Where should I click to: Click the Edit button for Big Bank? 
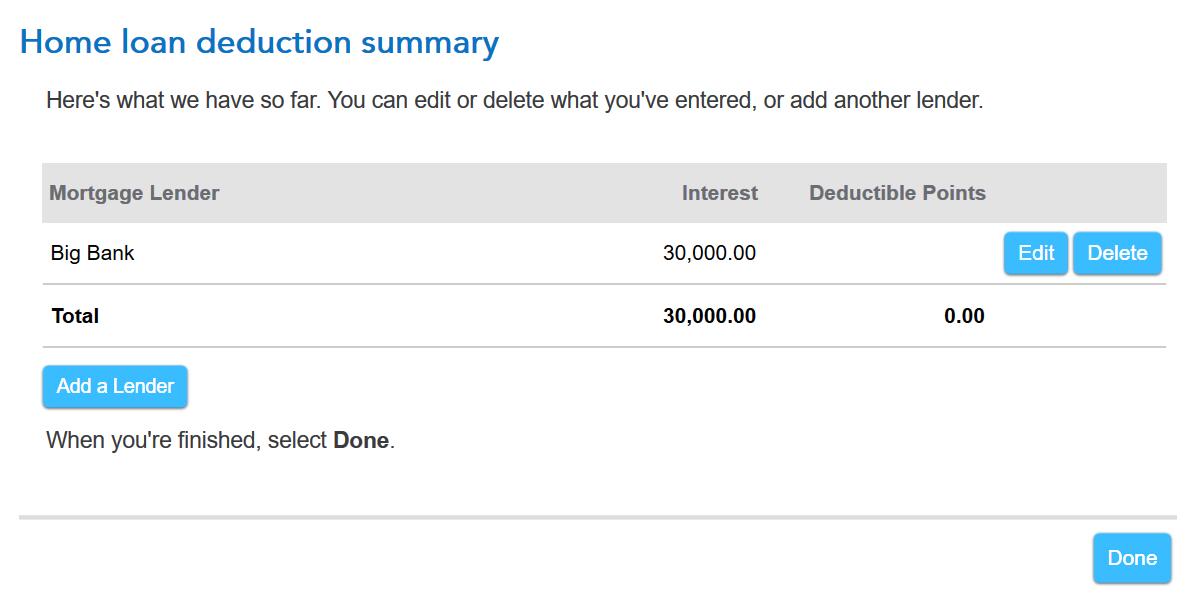click(1035, 253)
